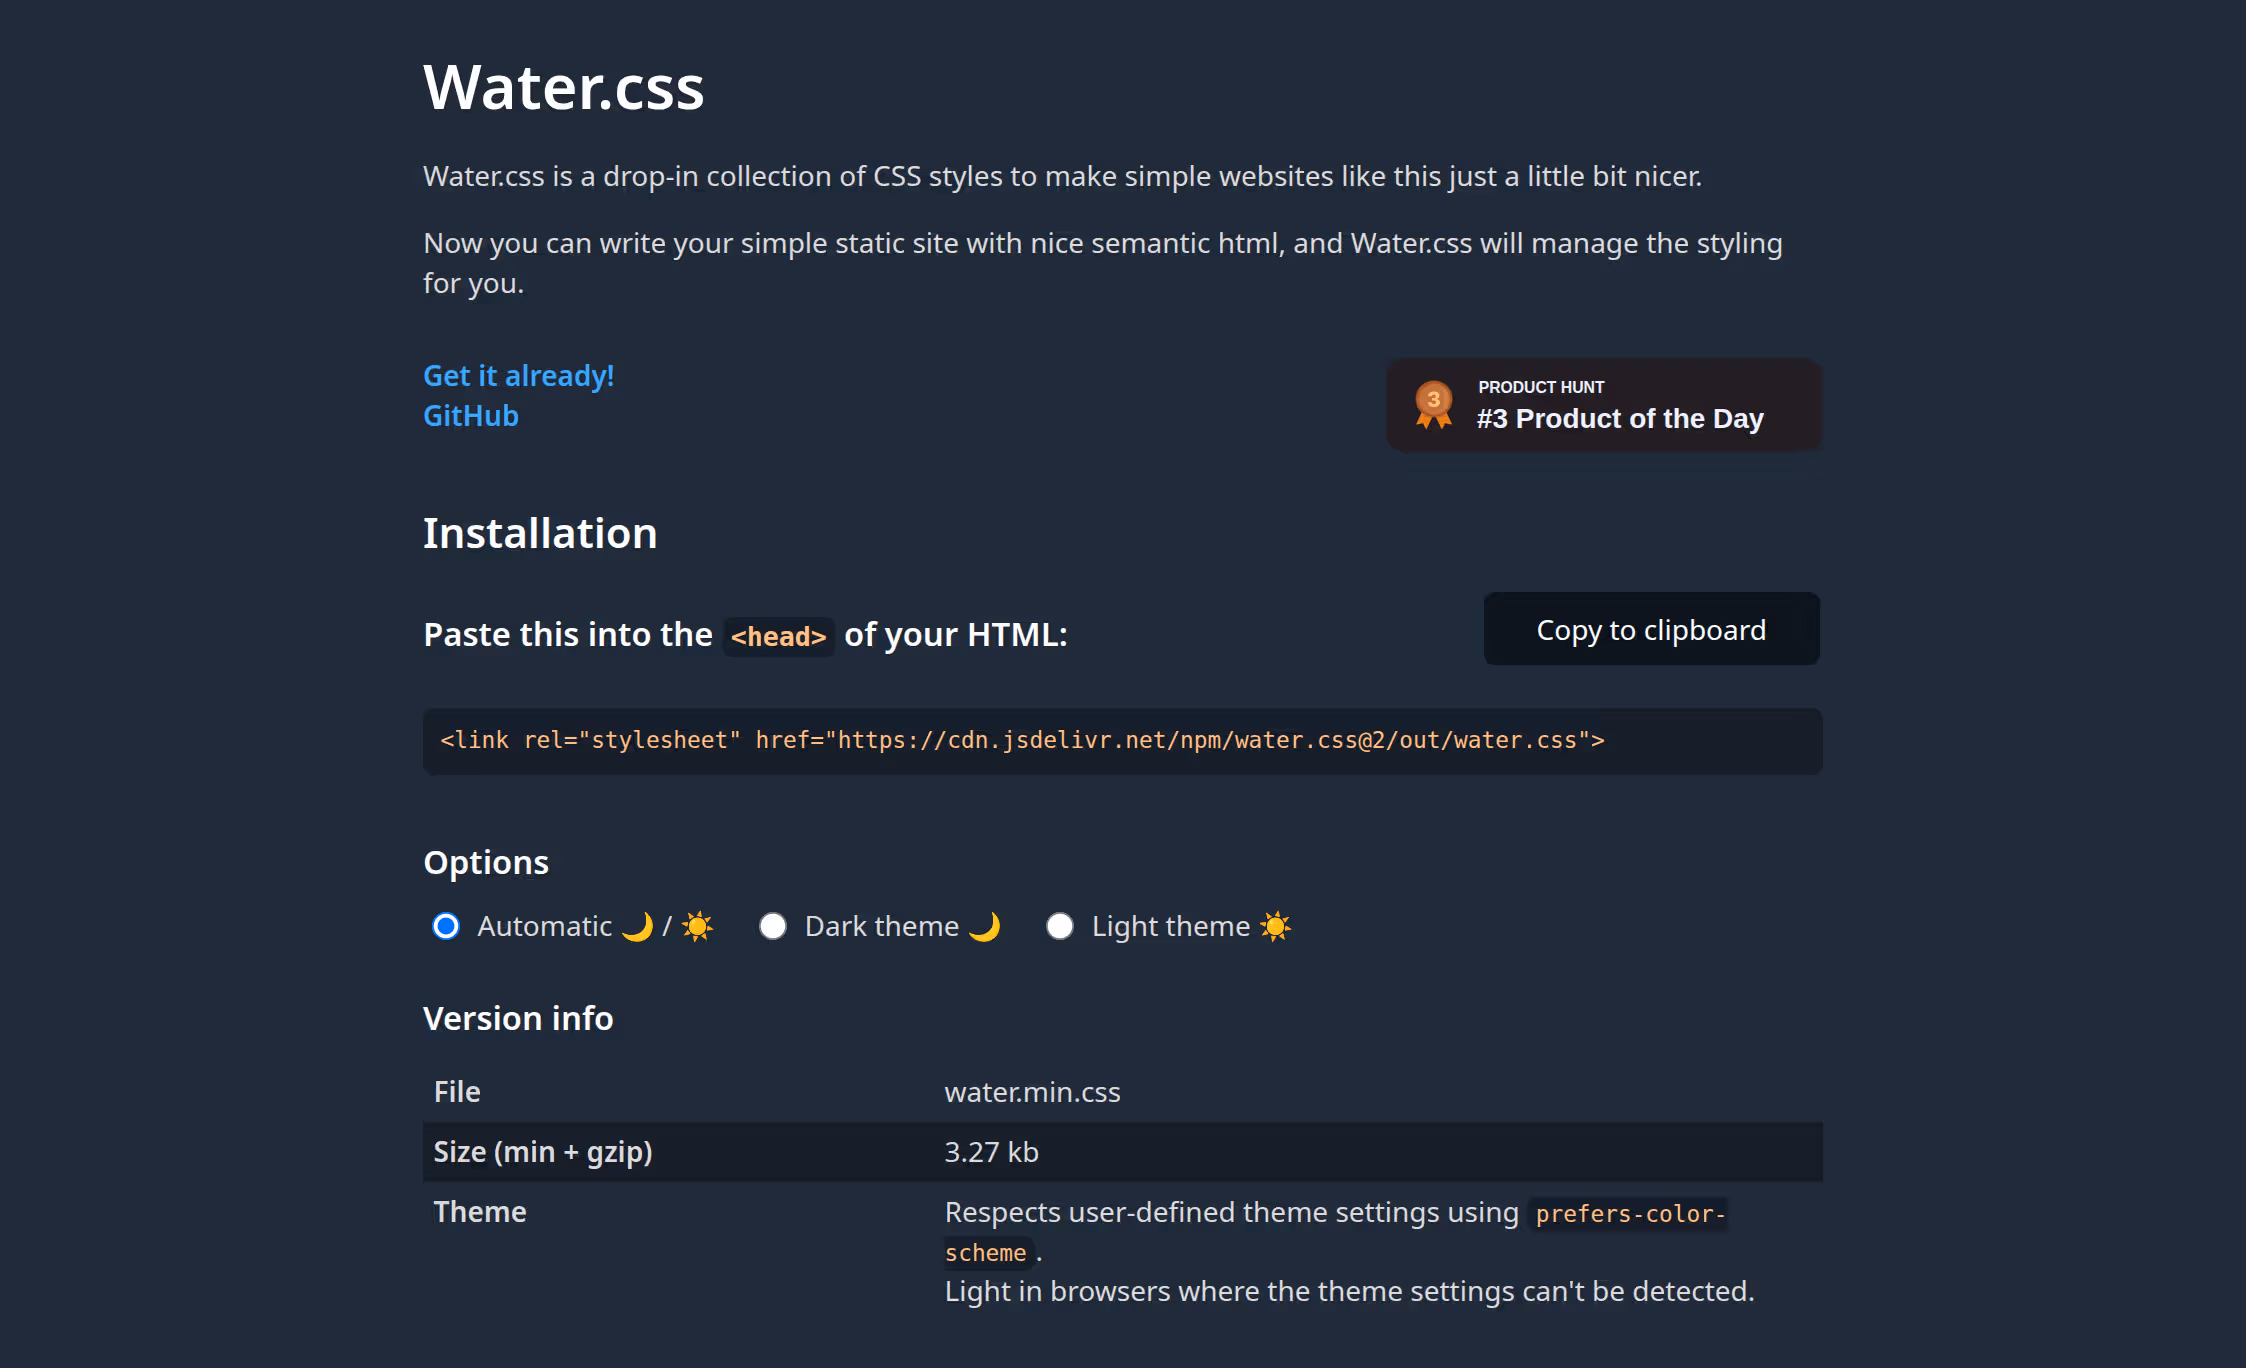The width and height of the screenshot is (2246, 1368).
Task: Click the highlighted <head> code tag
Action: (x=778, y=636)
